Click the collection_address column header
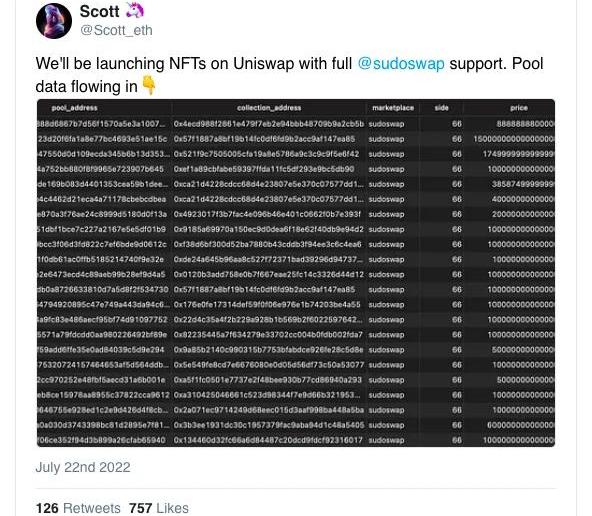The width and height of the screenshot is (592, 516). pos(269,108)
